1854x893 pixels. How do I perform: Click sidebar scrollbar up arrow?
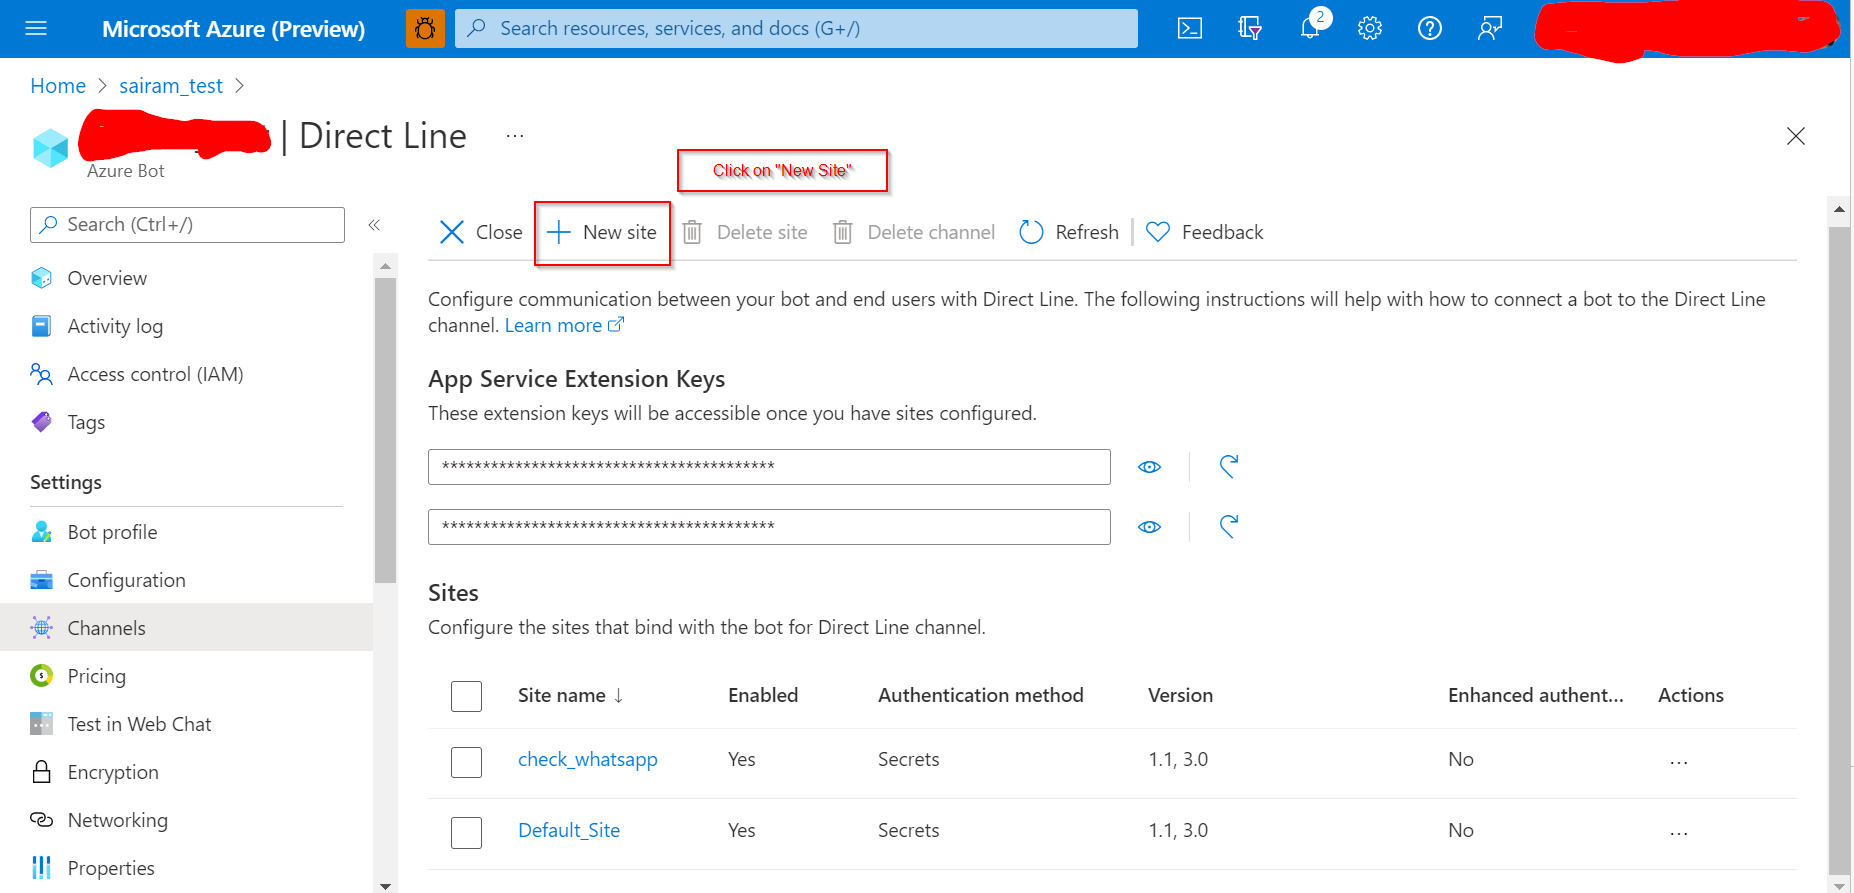click(x=385, y=266)
